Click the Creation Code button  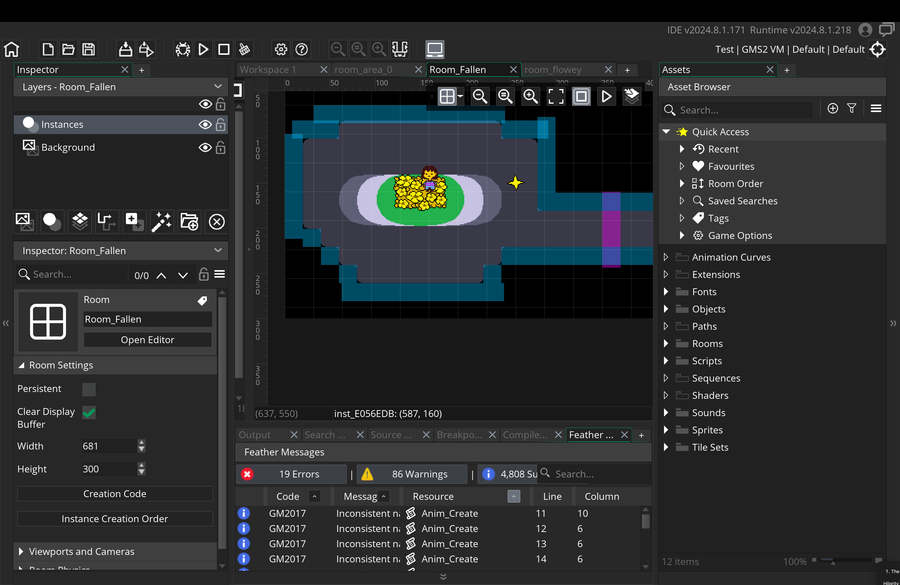[115, 494]
